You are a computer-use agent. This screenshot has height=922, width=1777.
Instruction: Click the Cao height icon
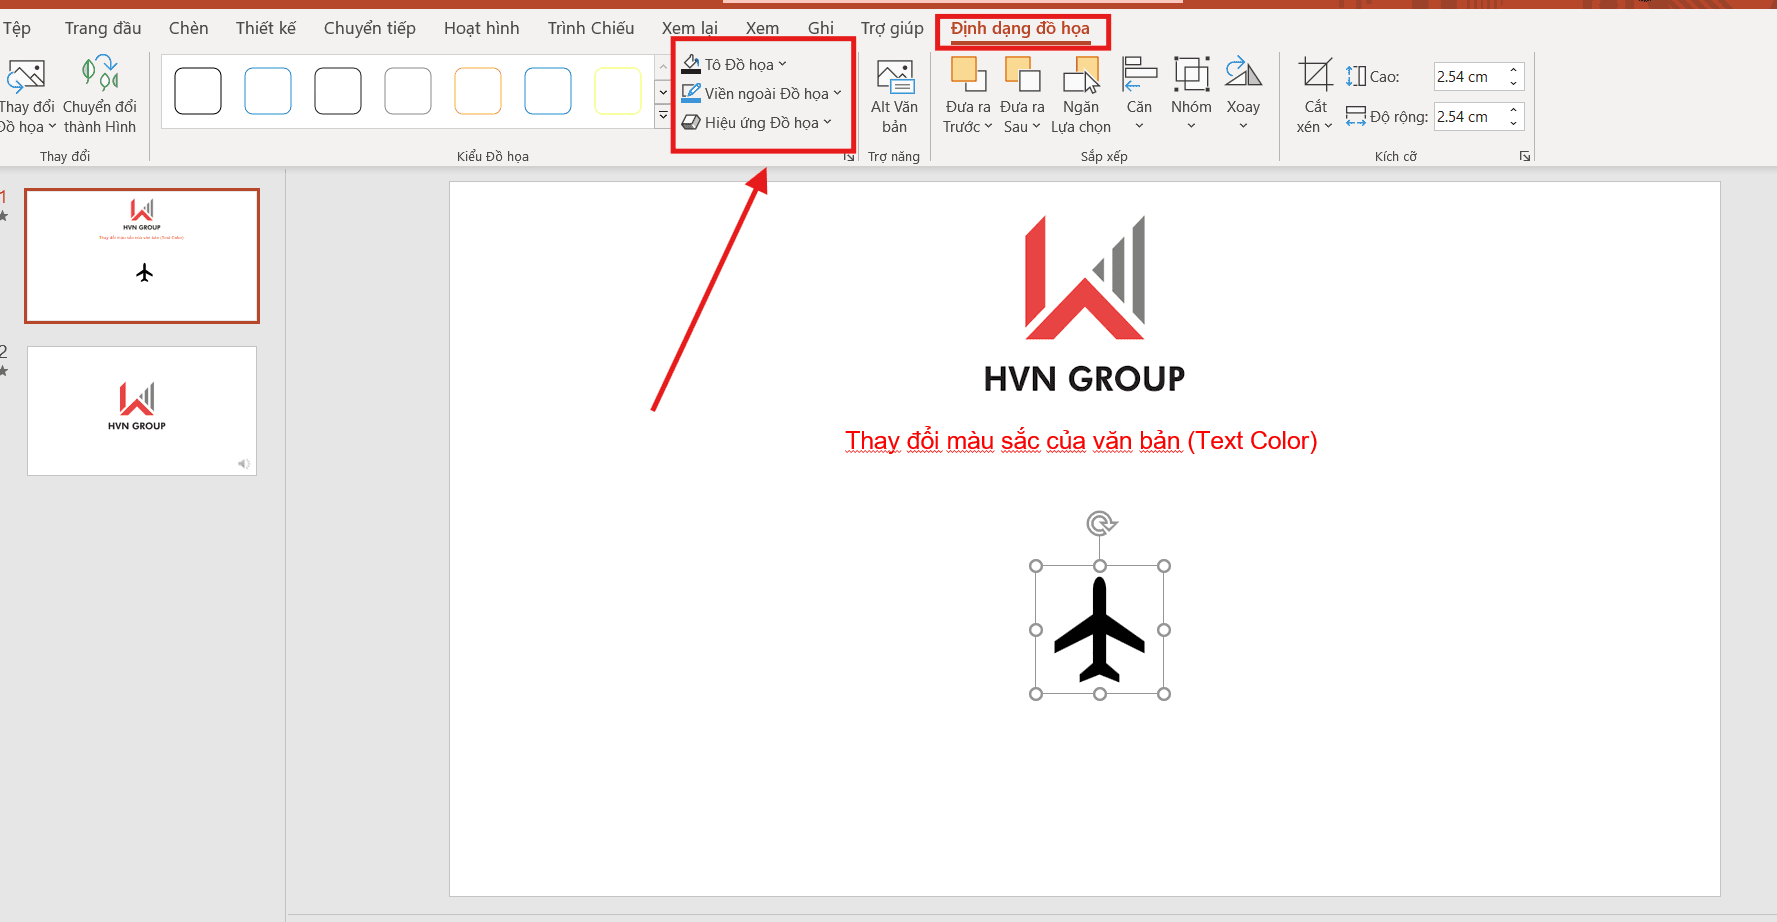(1356, 76)
